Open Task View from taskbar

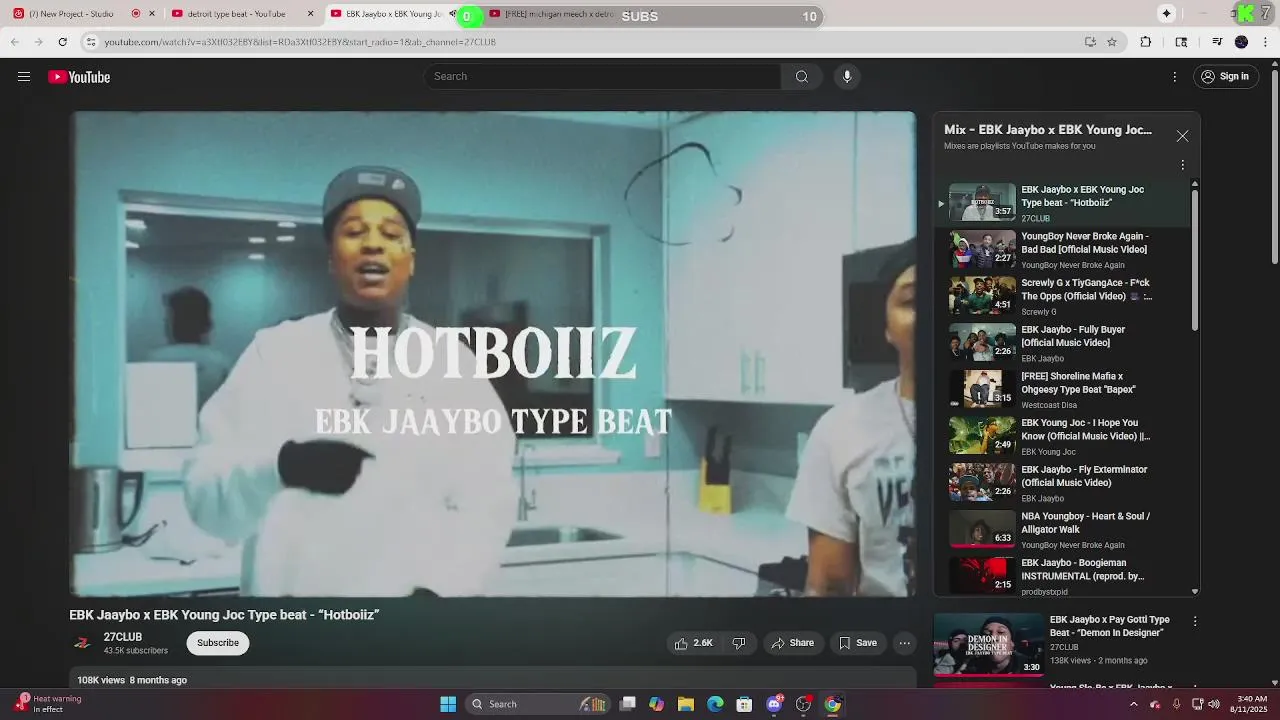click(628, 704)
